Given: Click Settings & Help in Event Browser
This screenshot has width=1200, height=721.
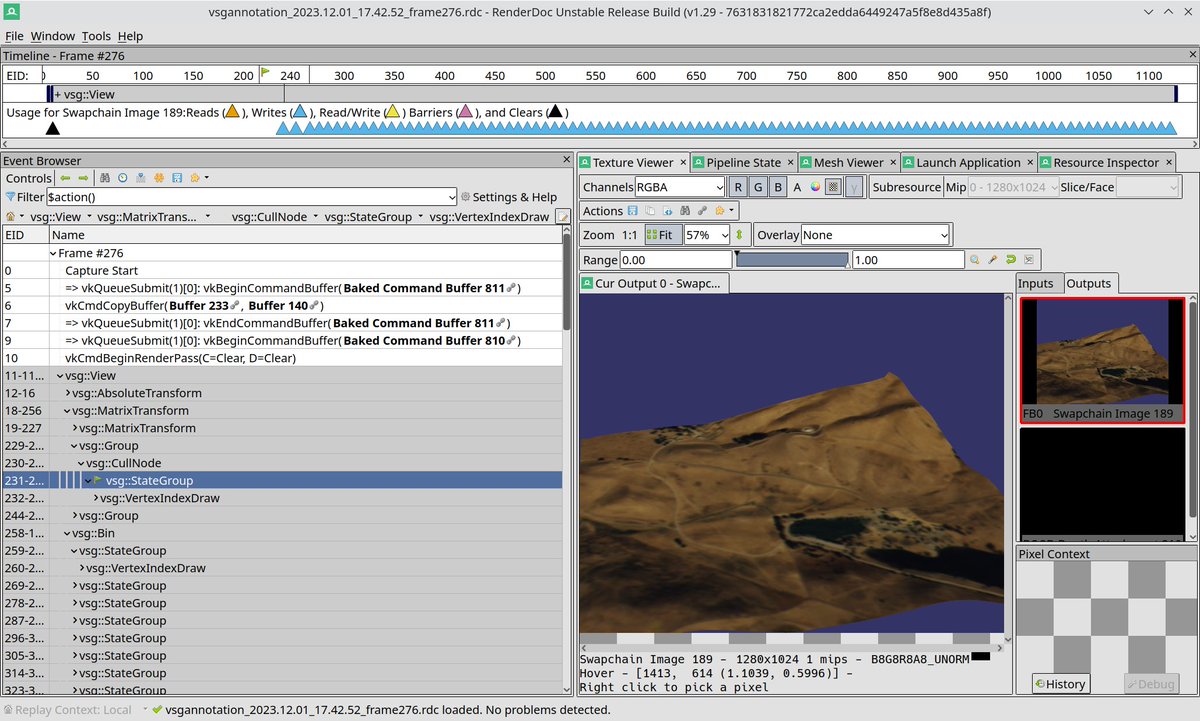Looking at the screenshot, I should (507, 197).
